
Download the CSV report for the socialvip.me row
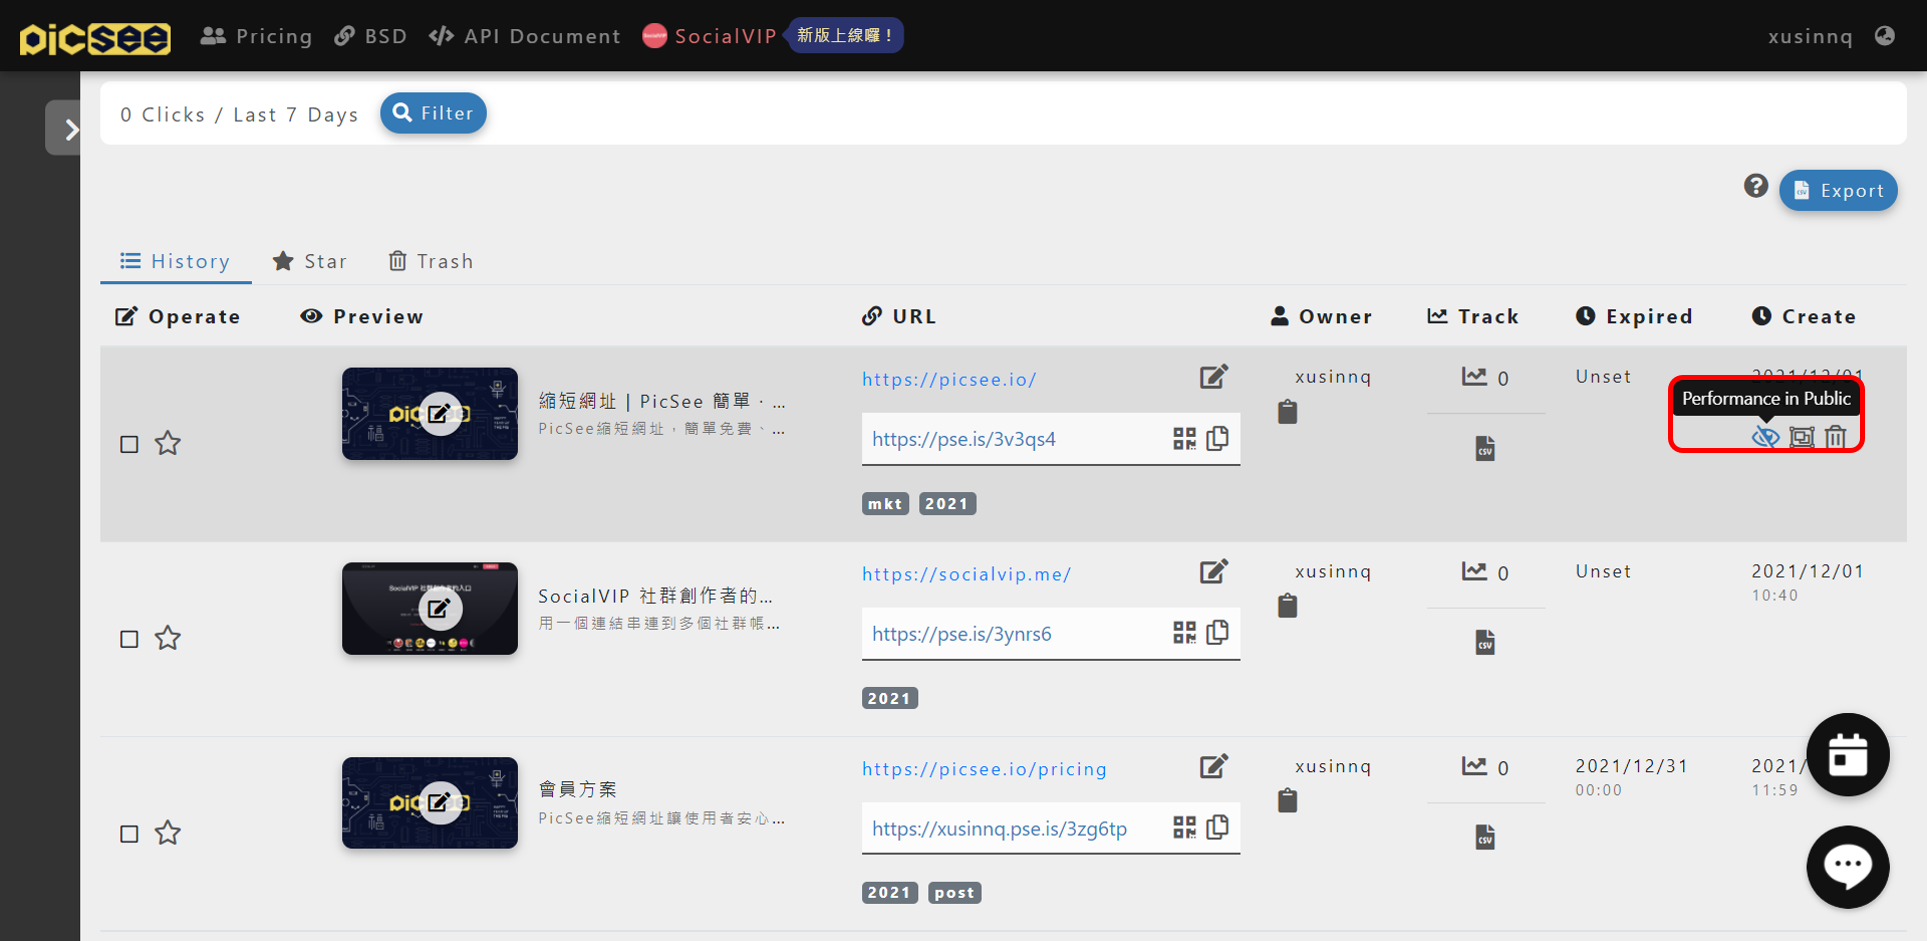pyautogui.click(x=1485, y=642)
